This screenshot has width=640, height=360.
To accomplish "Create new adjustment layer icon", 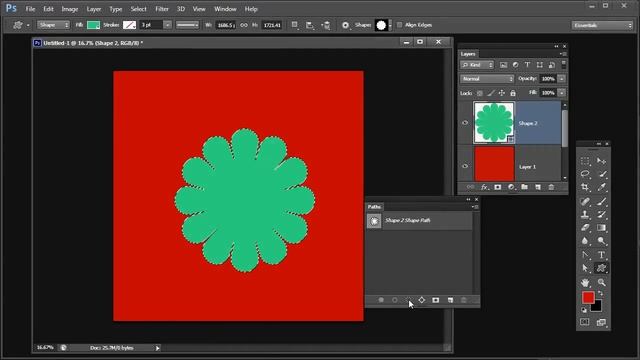I will click(x=511, y=187).
